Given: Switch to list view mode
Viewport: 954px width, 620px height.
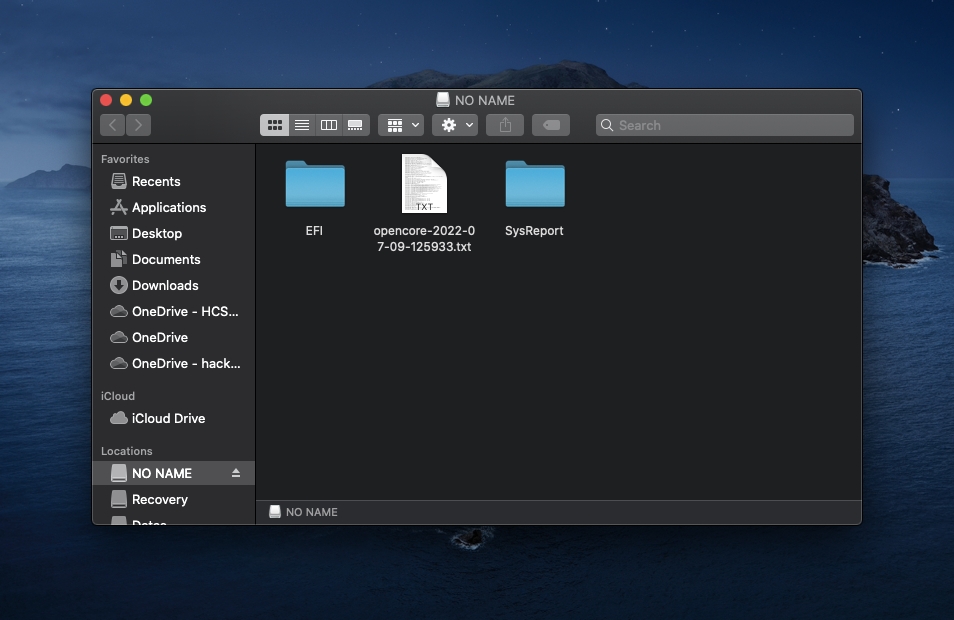Looking at the screenshot, I should [x=301, y=125].
